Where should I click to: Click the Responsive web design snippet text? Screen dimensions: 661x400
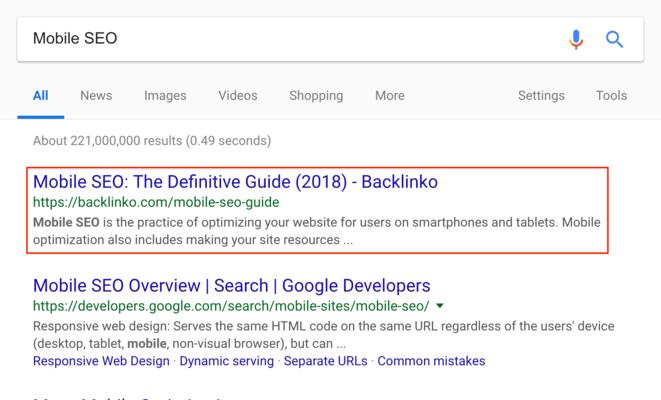323,335
